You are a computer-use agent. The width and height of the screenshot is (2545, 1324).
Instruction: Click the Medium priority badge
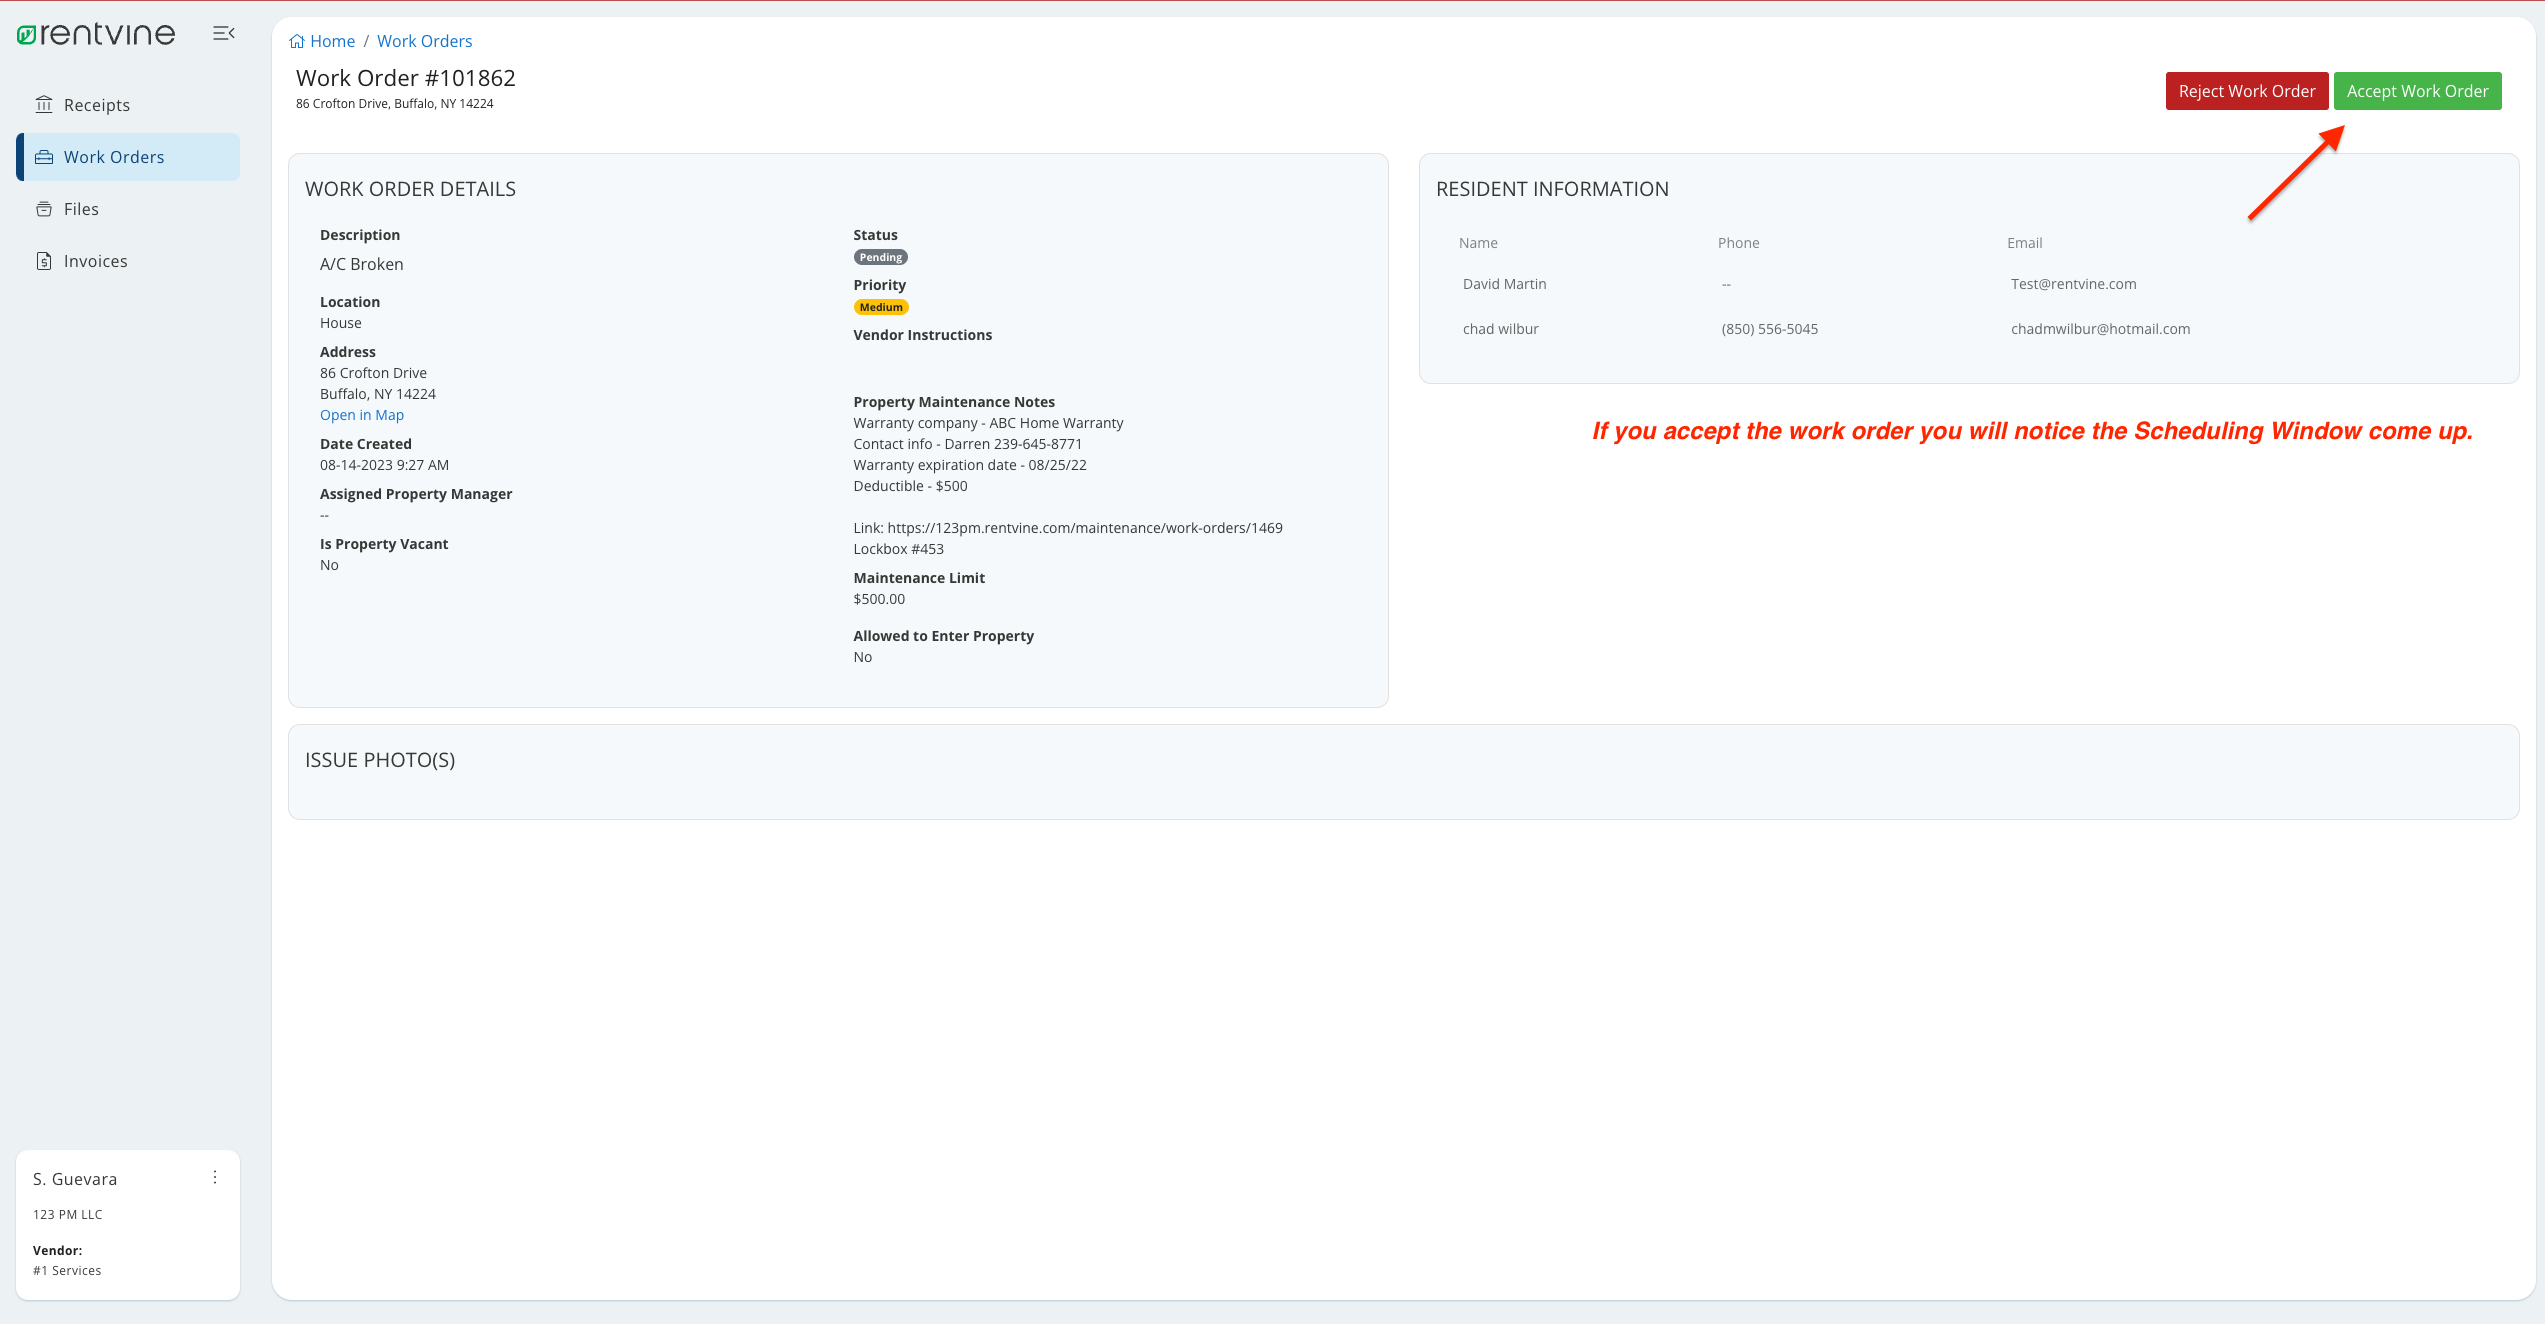880,307
